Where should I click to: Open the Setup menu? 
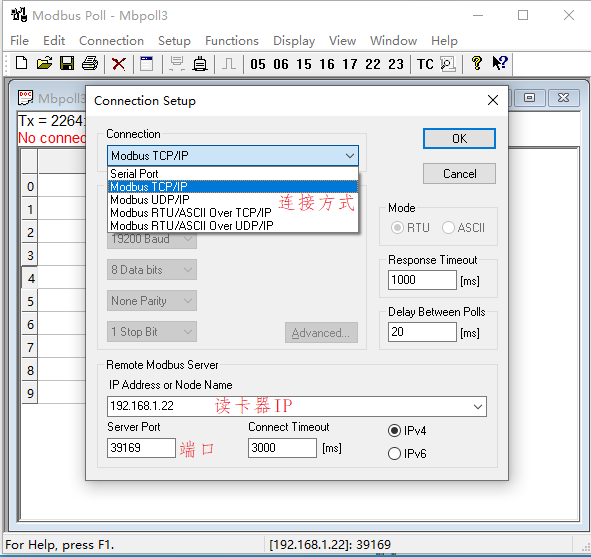tap(174, 41)
